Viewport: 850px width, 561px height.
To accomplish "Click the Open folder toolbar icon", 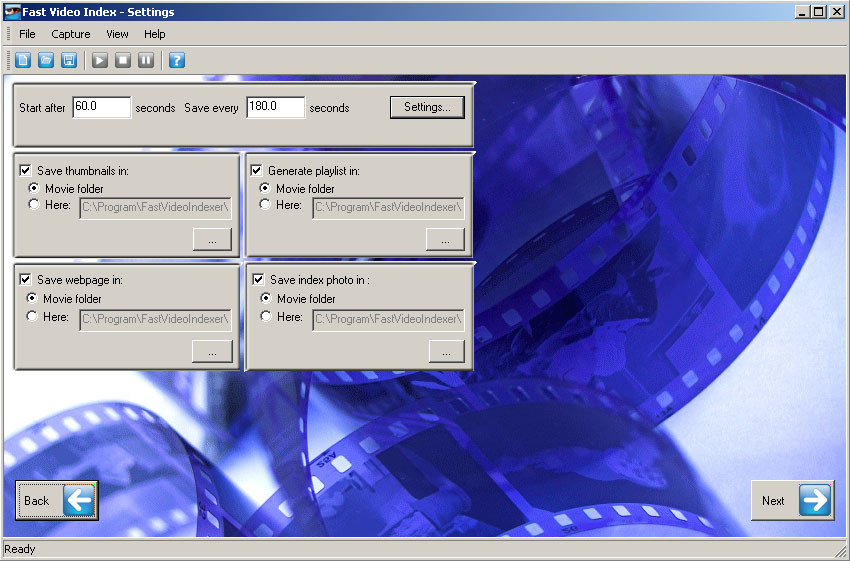I will (x=46, y=60).
